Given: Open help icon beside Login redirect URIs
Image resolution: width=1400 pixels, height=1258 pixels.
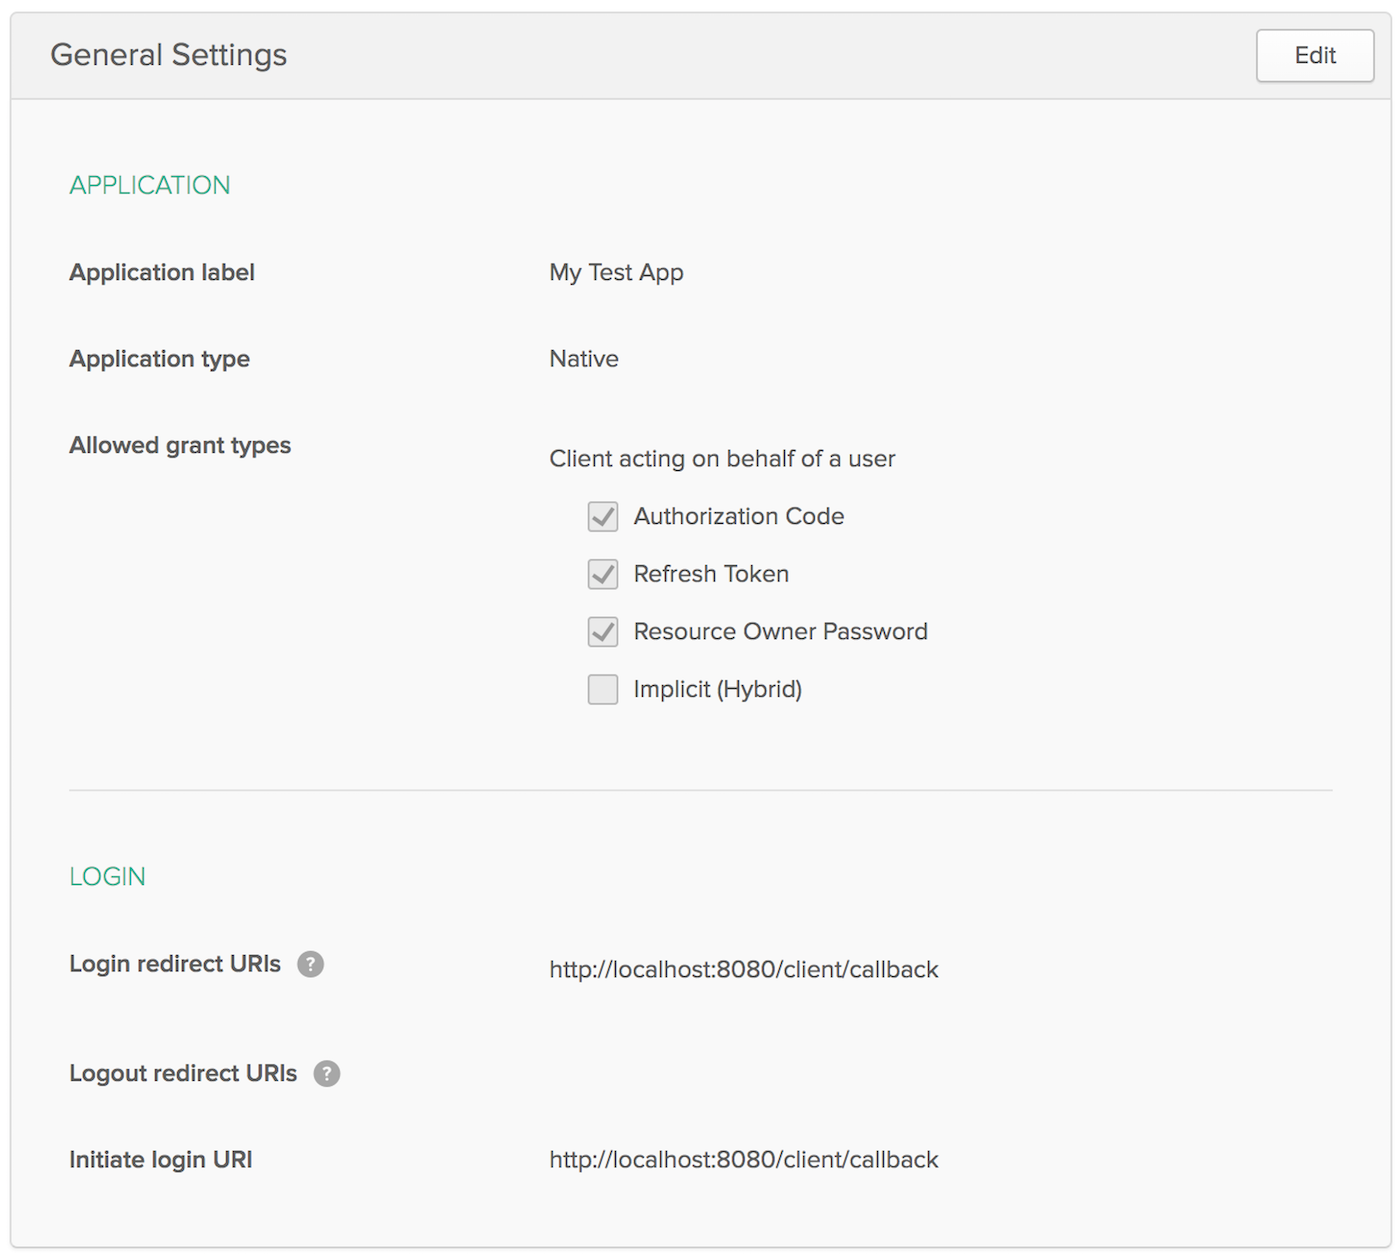Looking at the screenshot, I should click(311, 964).
